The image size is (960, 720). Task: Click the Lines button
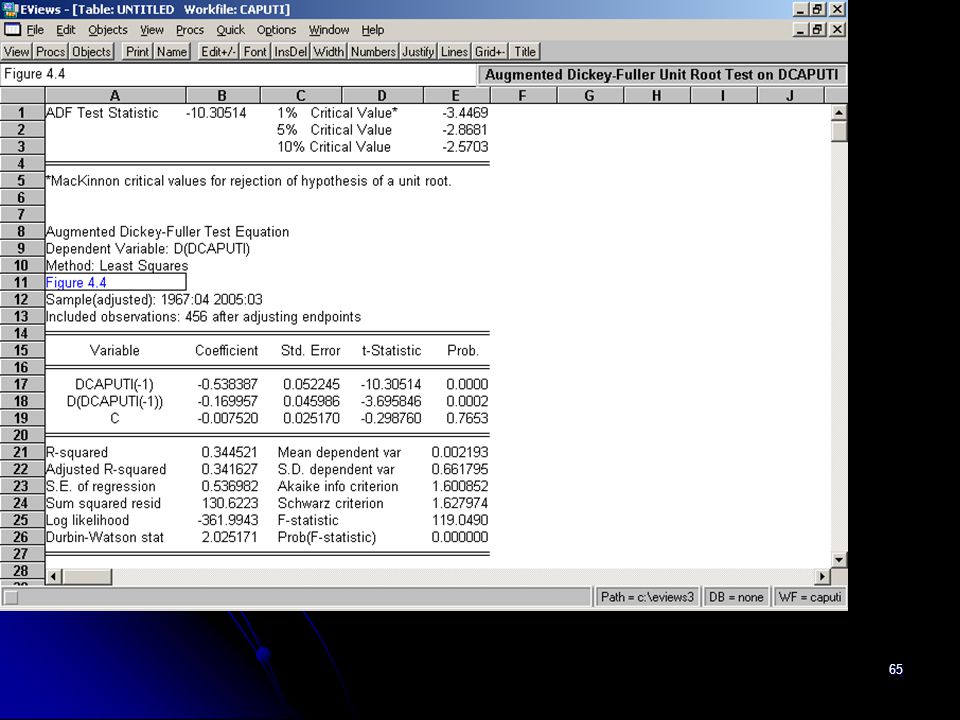454,52
